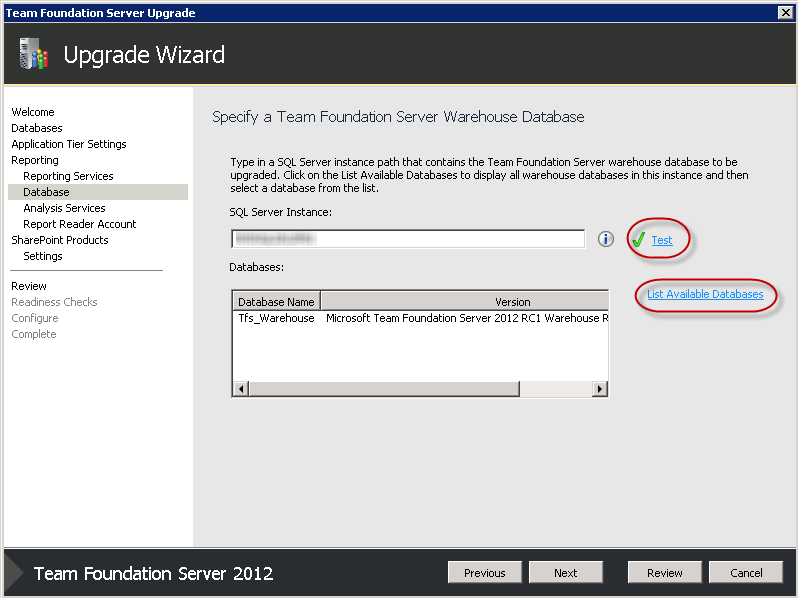Image resolution: width=798 pixels, height=598 pixels.
Task: Go to the Review step in sidebar
Action: 29,286
